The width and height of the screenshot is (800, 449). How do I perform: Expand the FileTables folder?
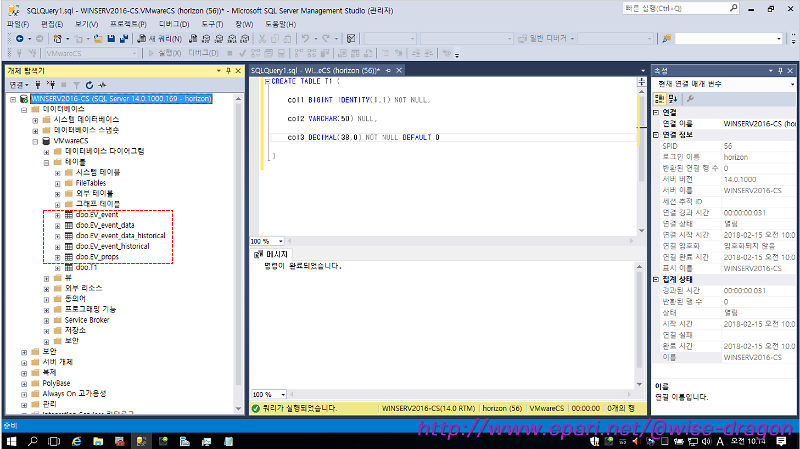point(58,184)
